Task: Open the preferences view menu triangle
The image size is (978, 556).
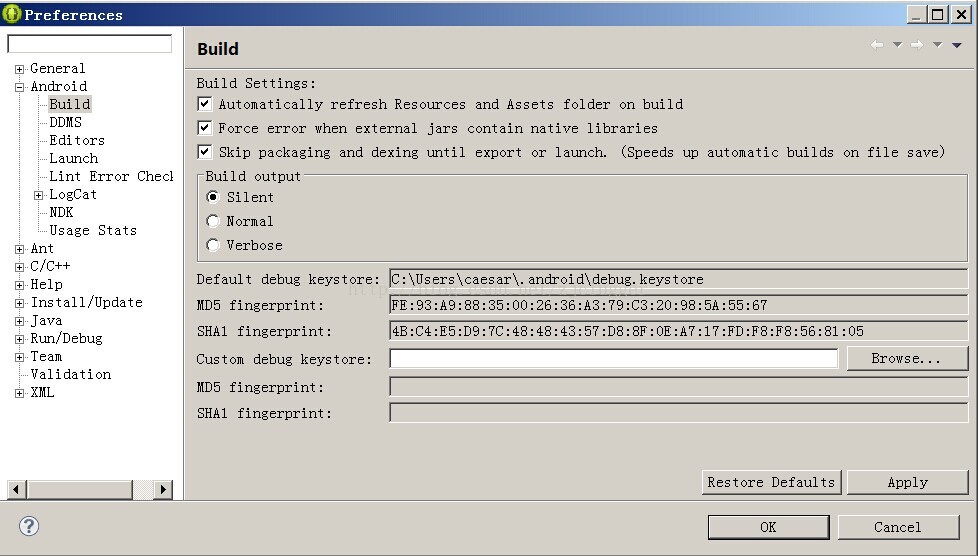Action: click(x=957, y=45)
